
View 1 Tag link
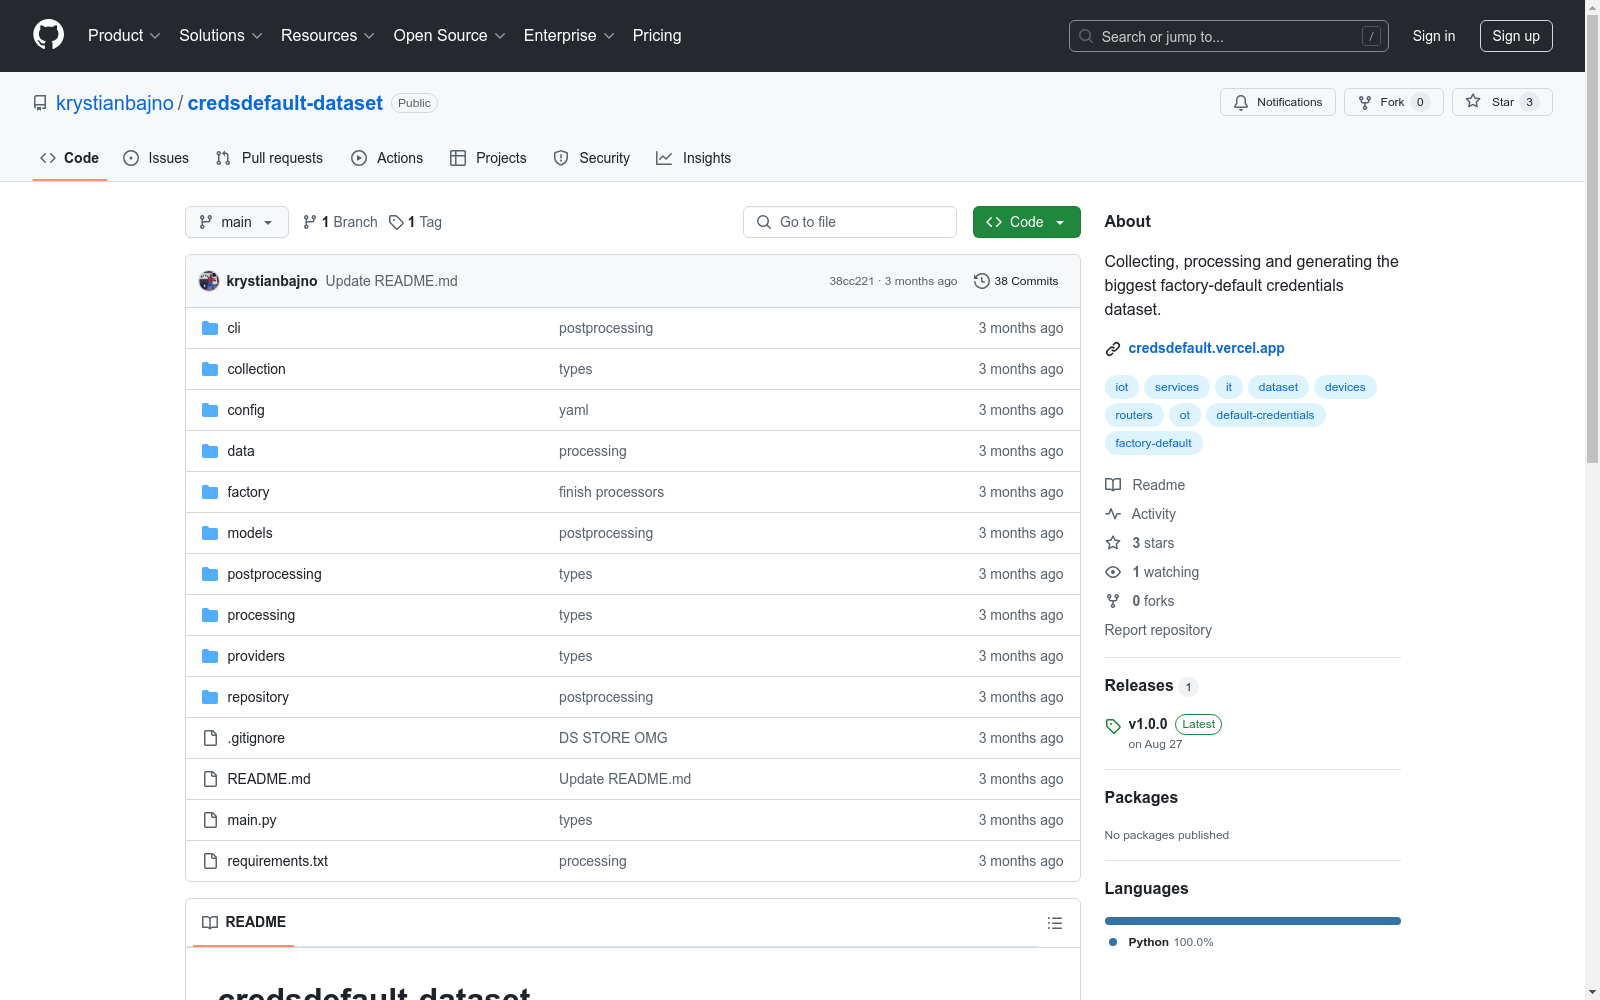tap(415, 222)
